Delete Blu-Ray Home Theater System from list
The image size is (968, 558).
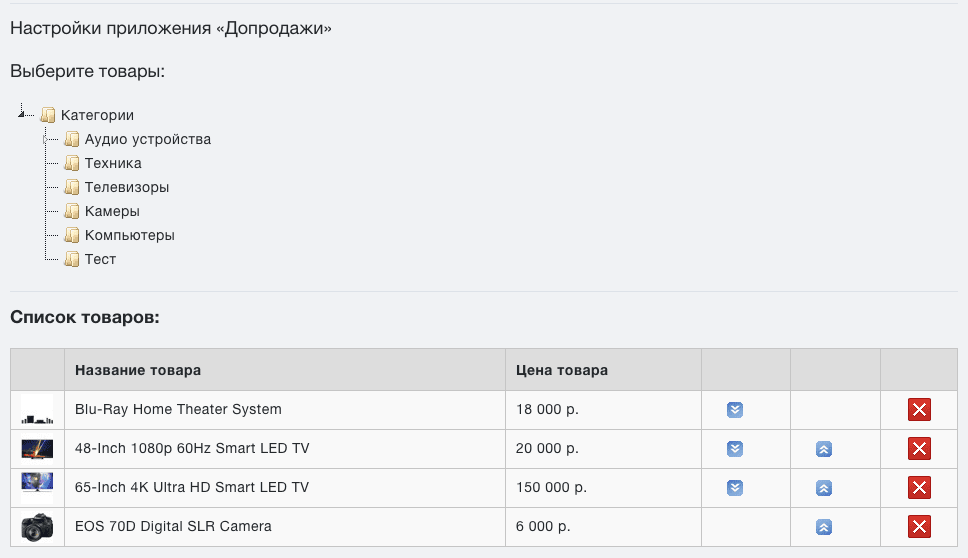point(919,410)
